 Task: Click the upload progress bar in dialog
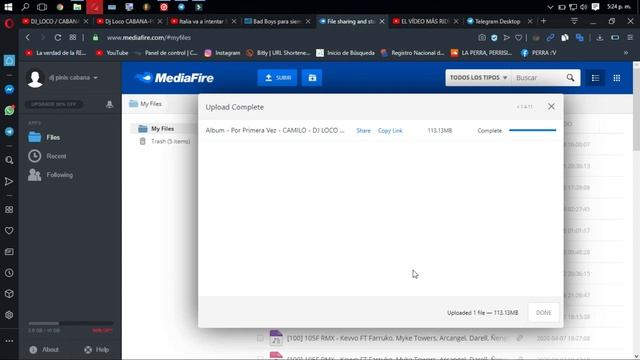pos(532,130)
